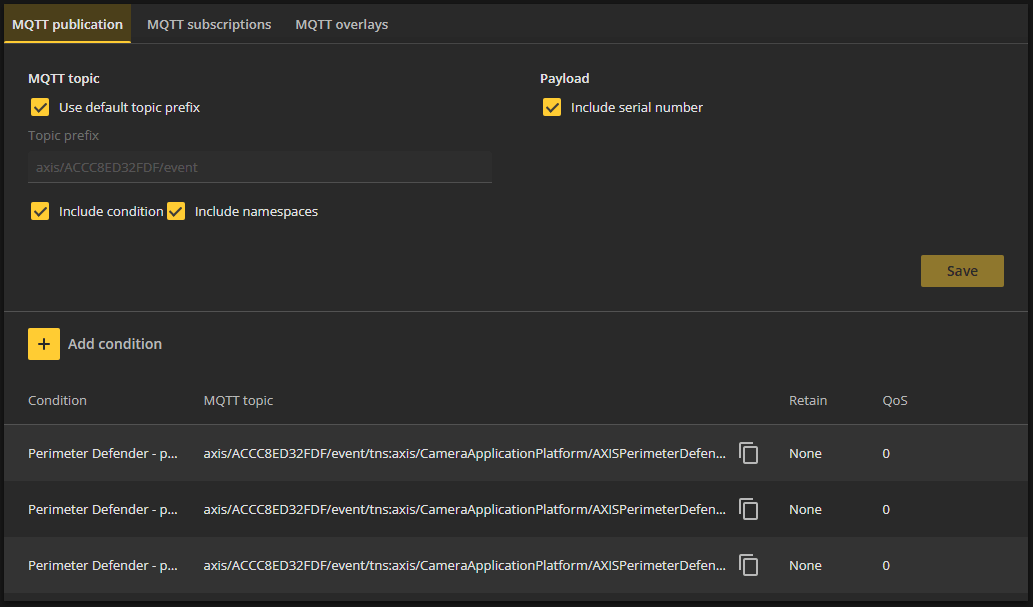Switch to MQTT subscriptions tab
The height and width of the screenshot is (607, 1033).
209,24
